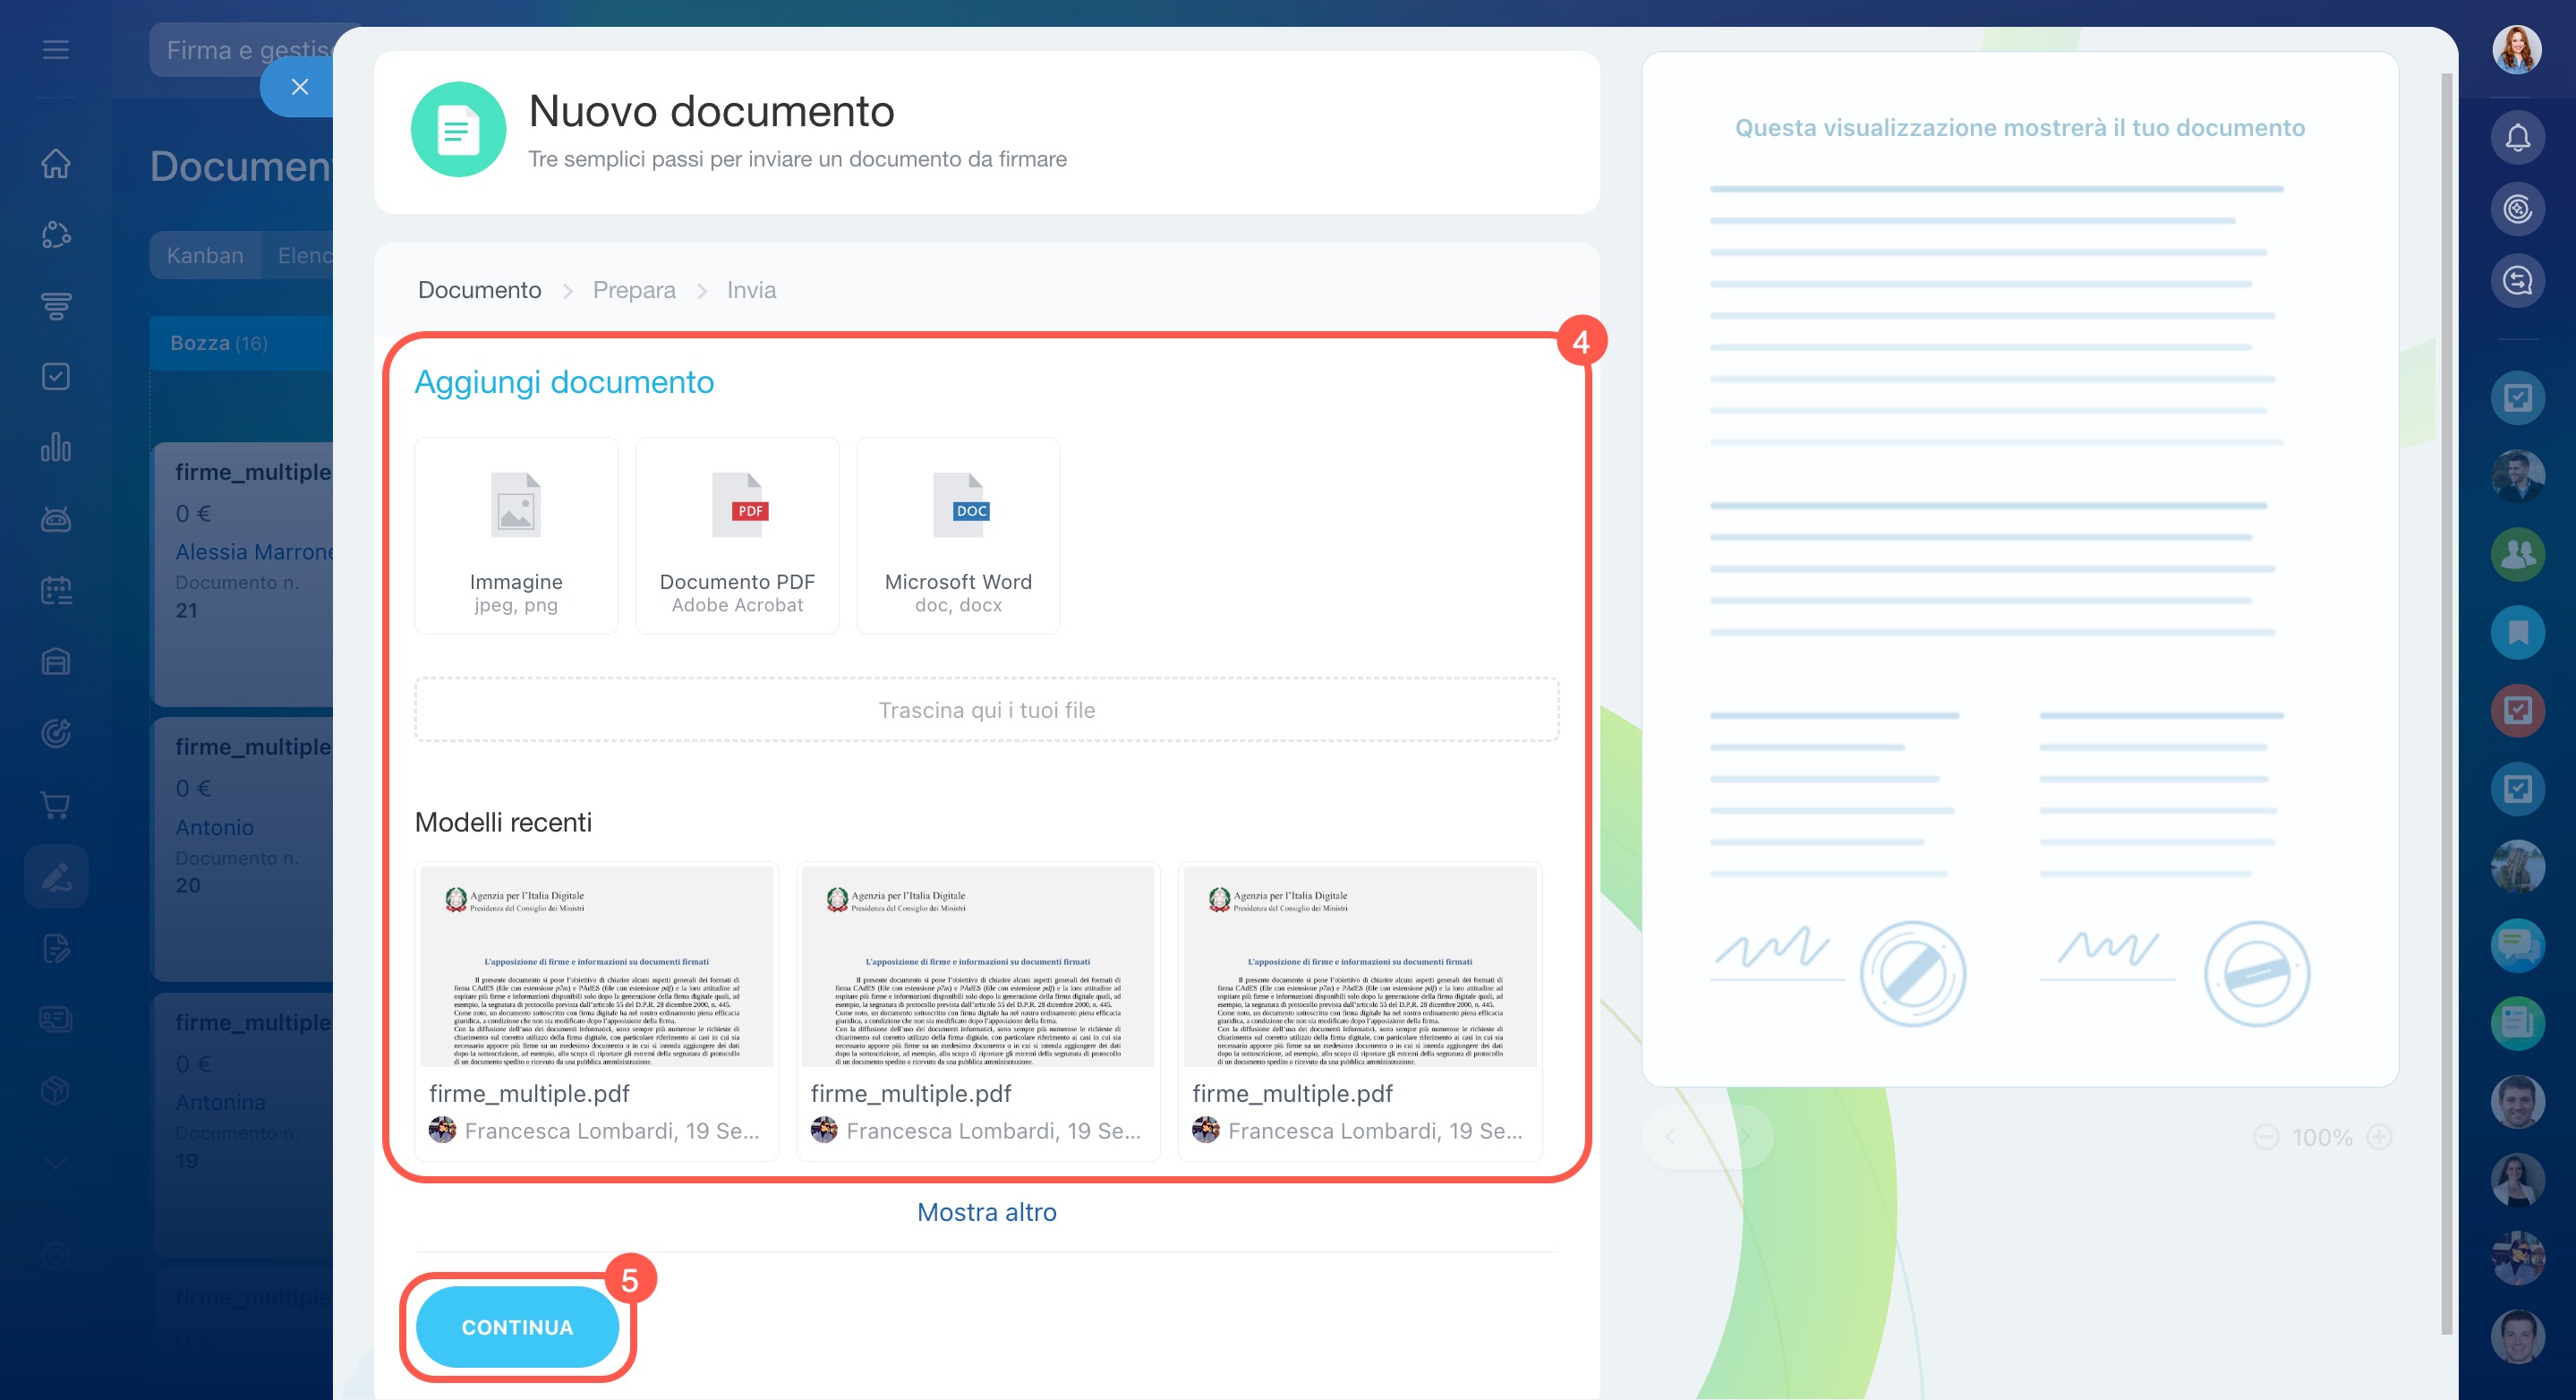This screenshot has width=2576, height=1400.
Task: Open the hamburger menu at top left
Action: [56, 49]
